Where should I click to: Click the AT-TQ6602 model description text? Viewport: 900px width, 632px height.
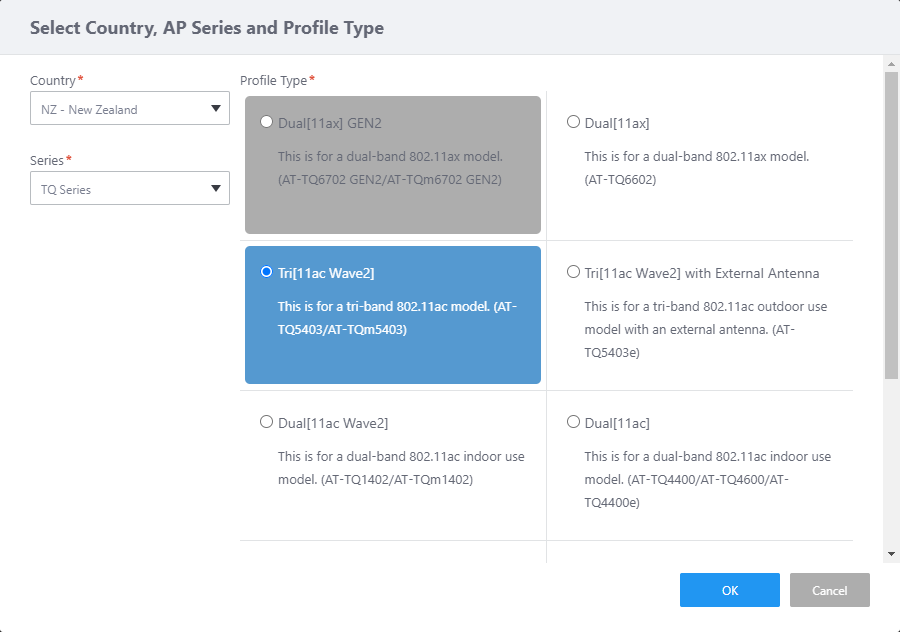point(696,168)
